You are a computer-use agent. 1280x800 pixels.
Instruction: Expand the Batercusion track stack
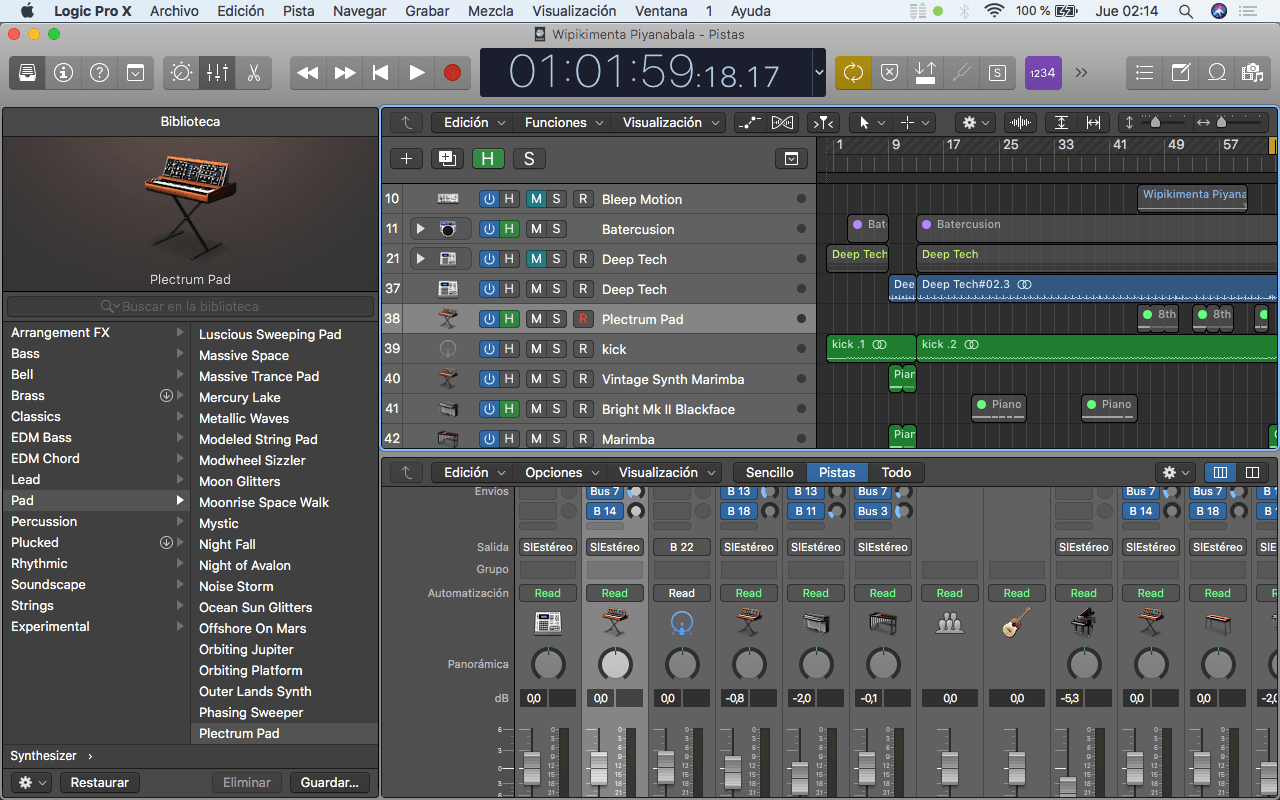pos(421,229)
